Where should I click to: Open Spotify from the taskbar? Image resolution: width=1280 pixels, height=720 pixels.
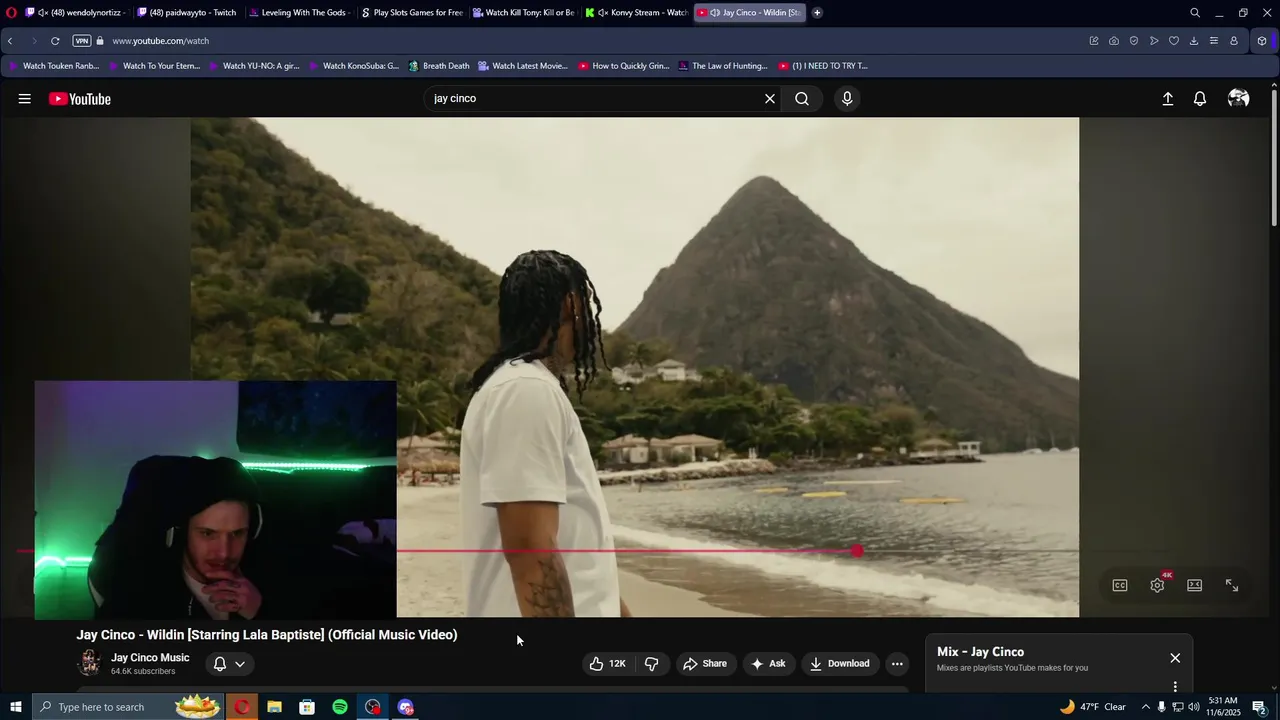point(340,707)
